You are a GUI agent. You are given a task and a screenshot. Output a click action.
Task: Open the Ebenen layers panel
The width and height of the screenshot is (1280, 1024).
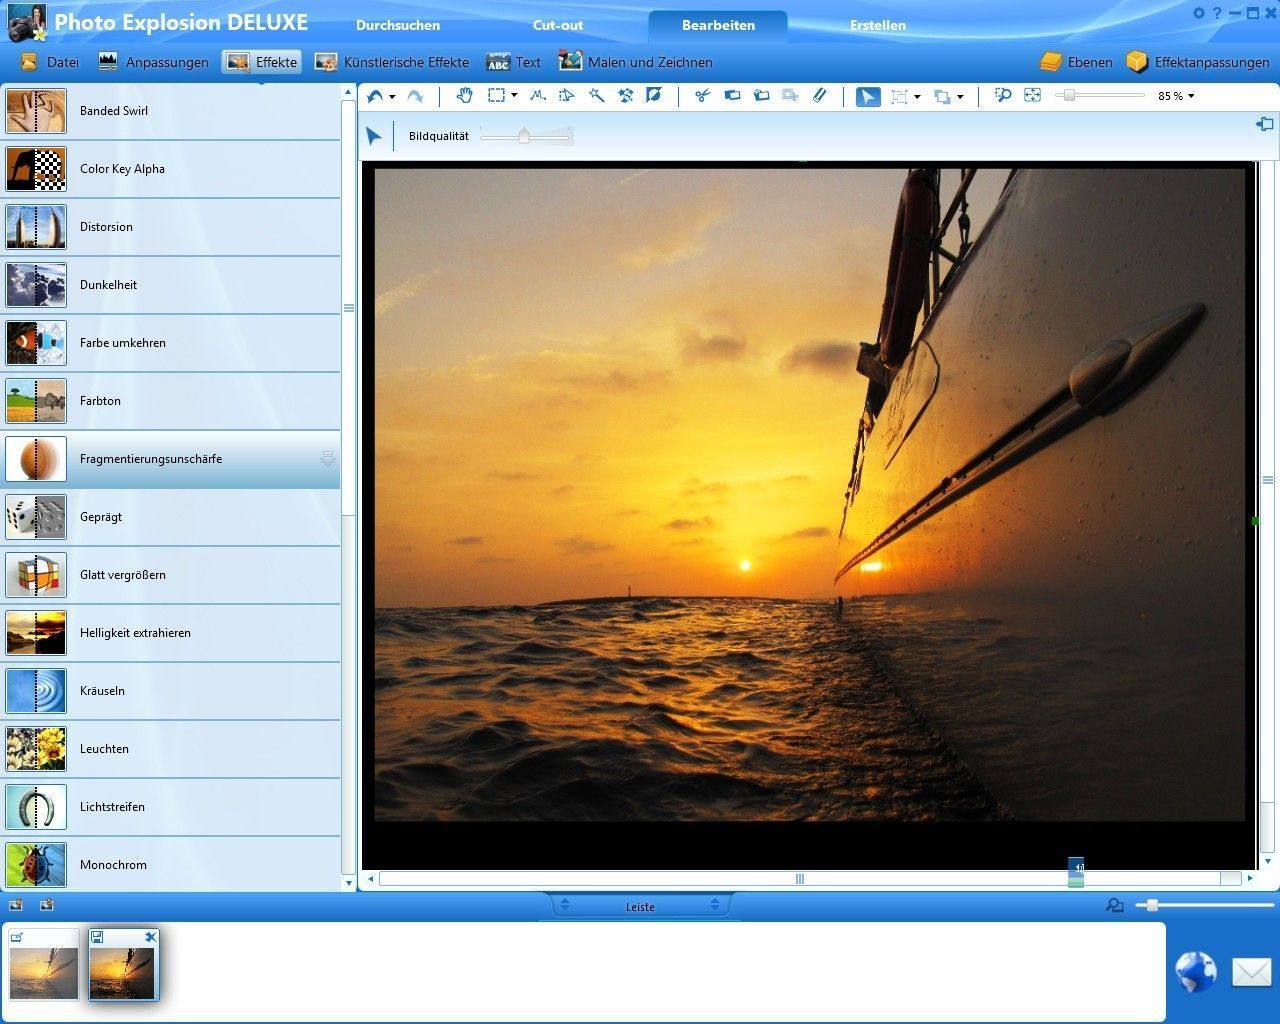click(1076, 62)
